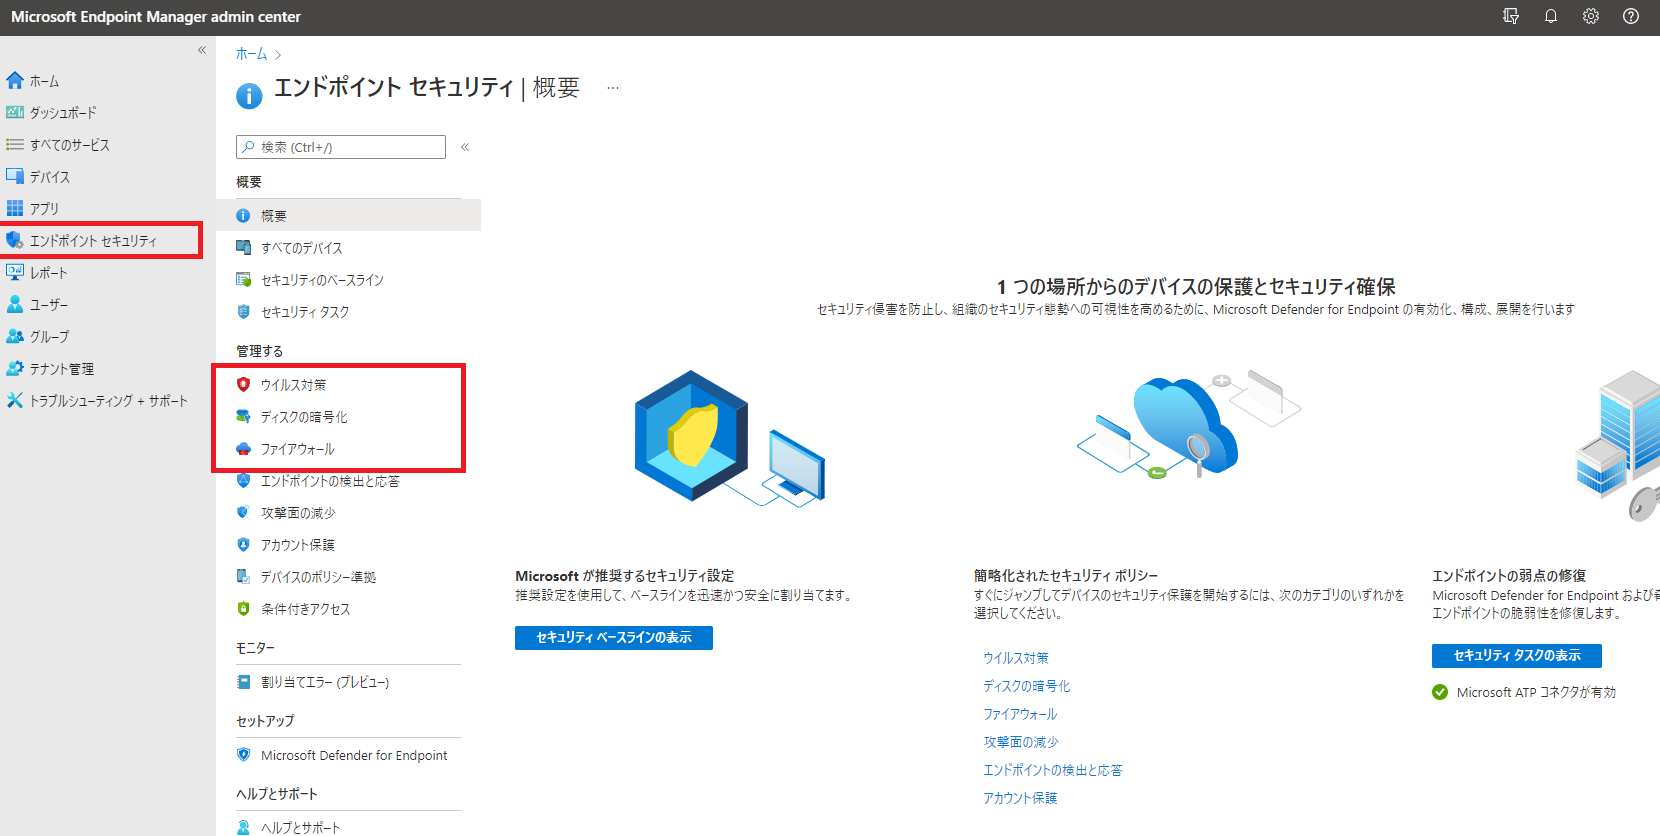Click the green check icon beside Microsoft ATP コネクタ
Image resolution: width=1660 pixels, height=836 pixels.
(1440, 692)
